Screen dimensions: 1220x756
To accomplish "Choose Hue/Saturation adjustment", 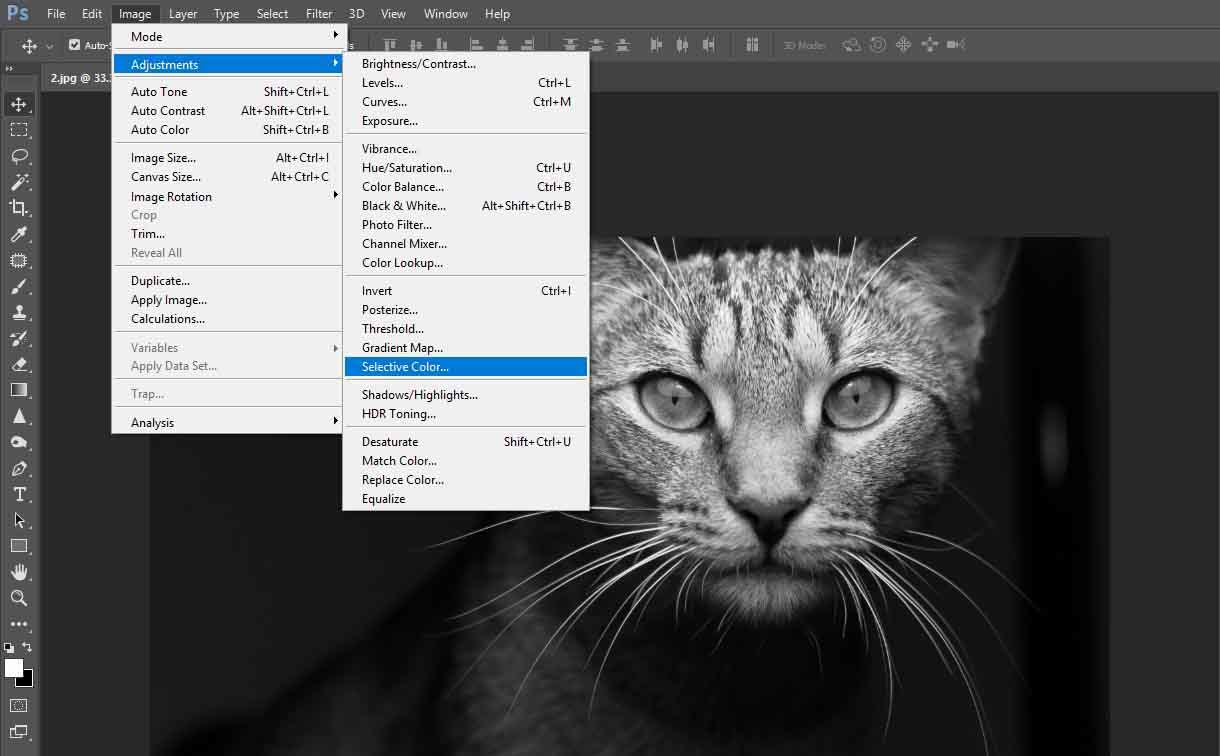I will 466,168.
